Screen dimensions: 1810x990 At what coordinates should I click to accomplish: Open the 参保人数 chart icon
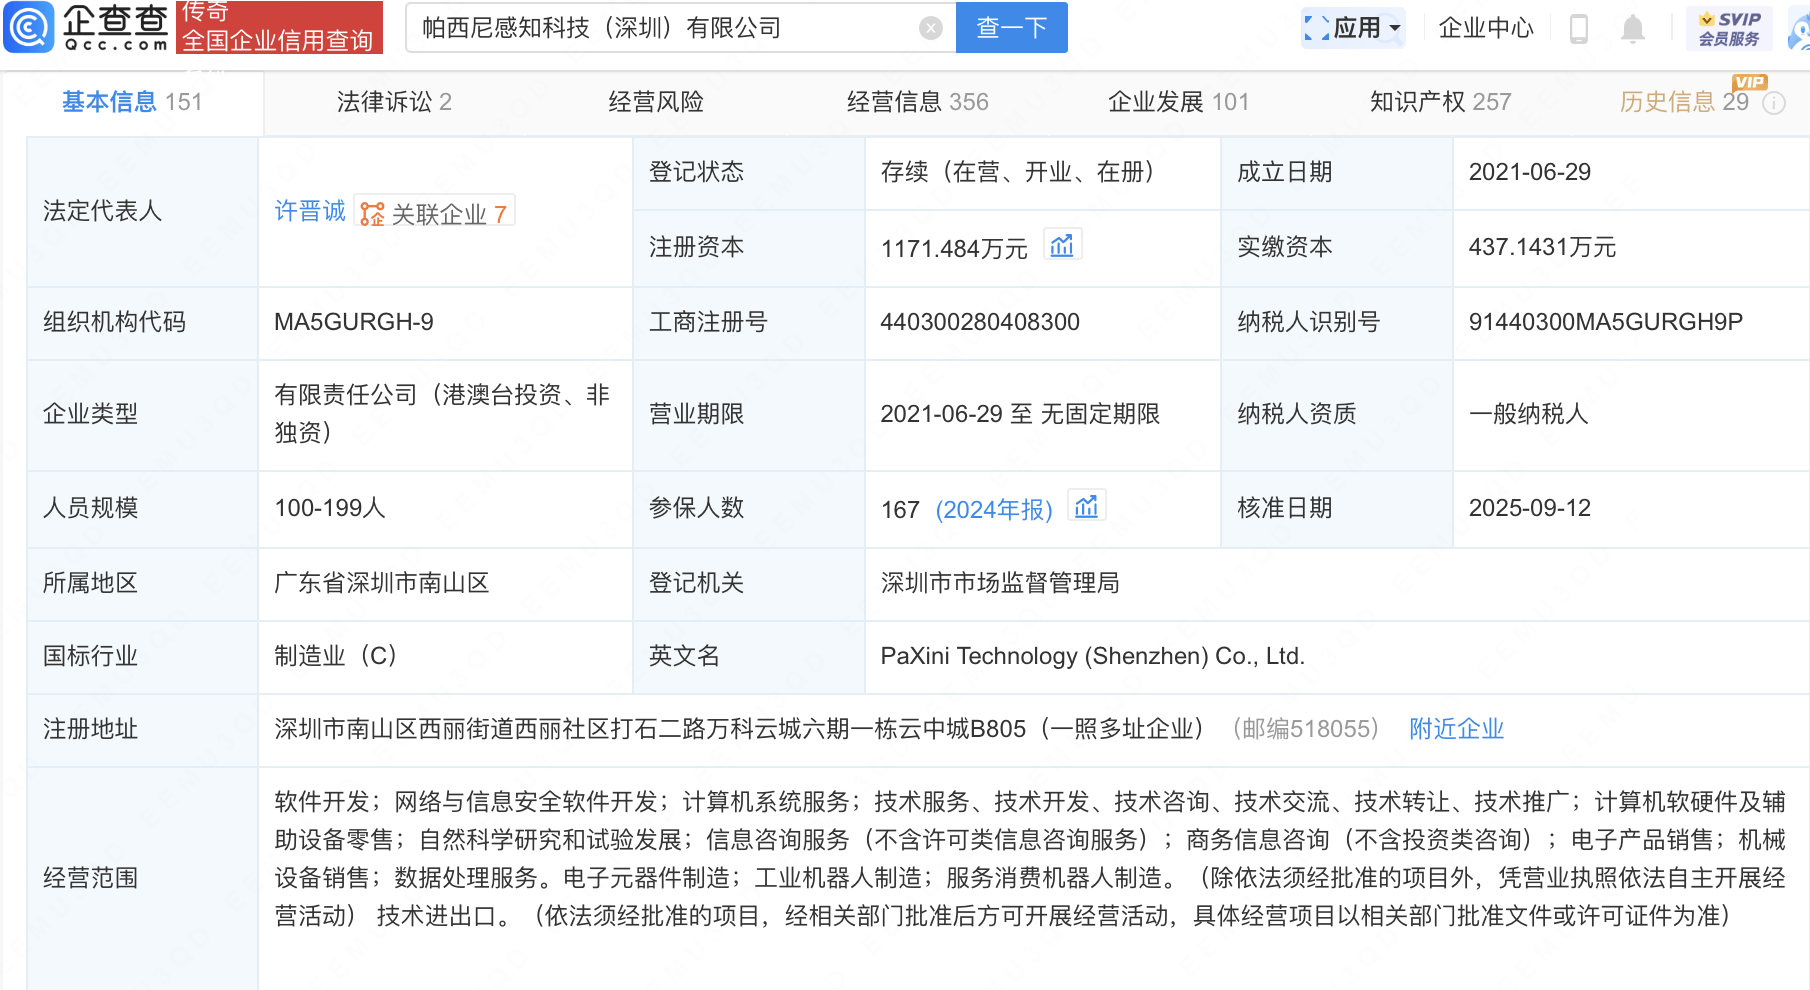(1086, 507)
